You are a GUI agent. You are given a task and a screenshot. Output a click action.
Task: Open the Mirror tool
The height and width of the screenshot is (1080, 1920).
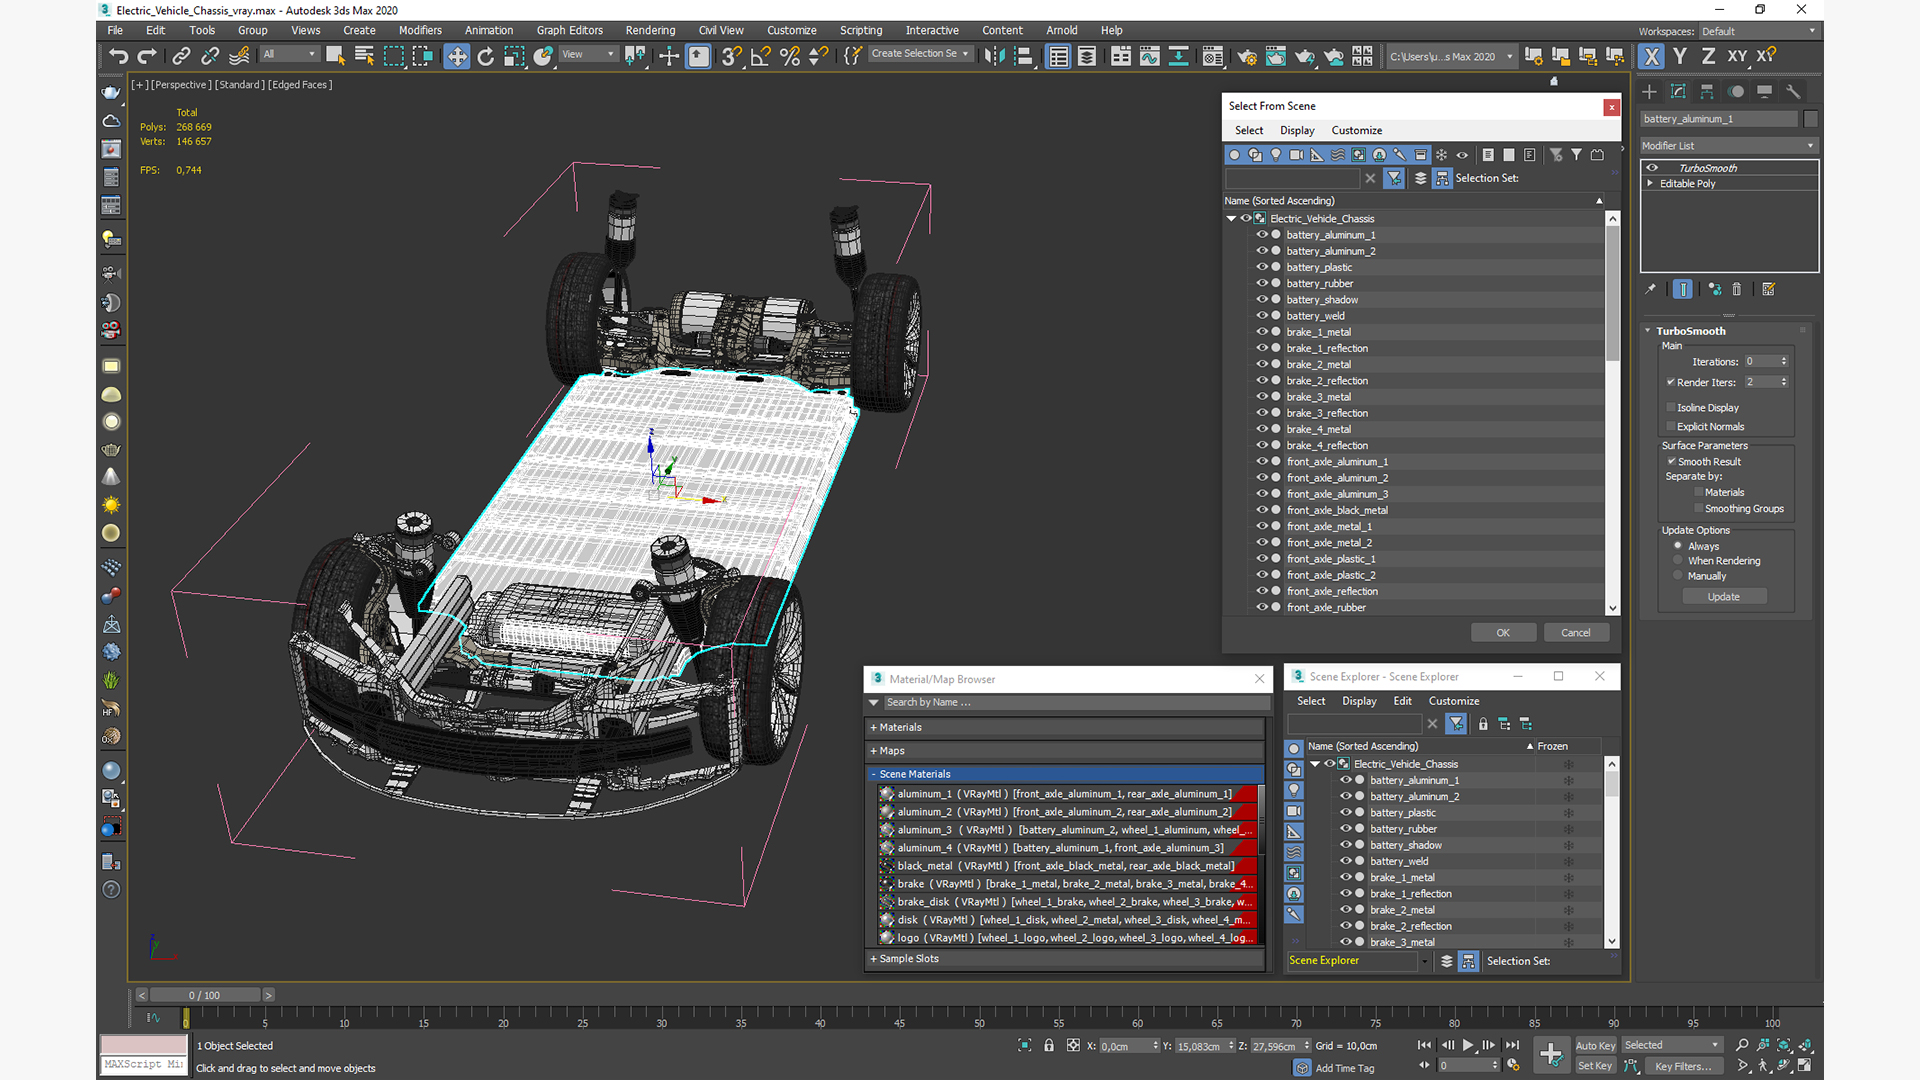994,56
